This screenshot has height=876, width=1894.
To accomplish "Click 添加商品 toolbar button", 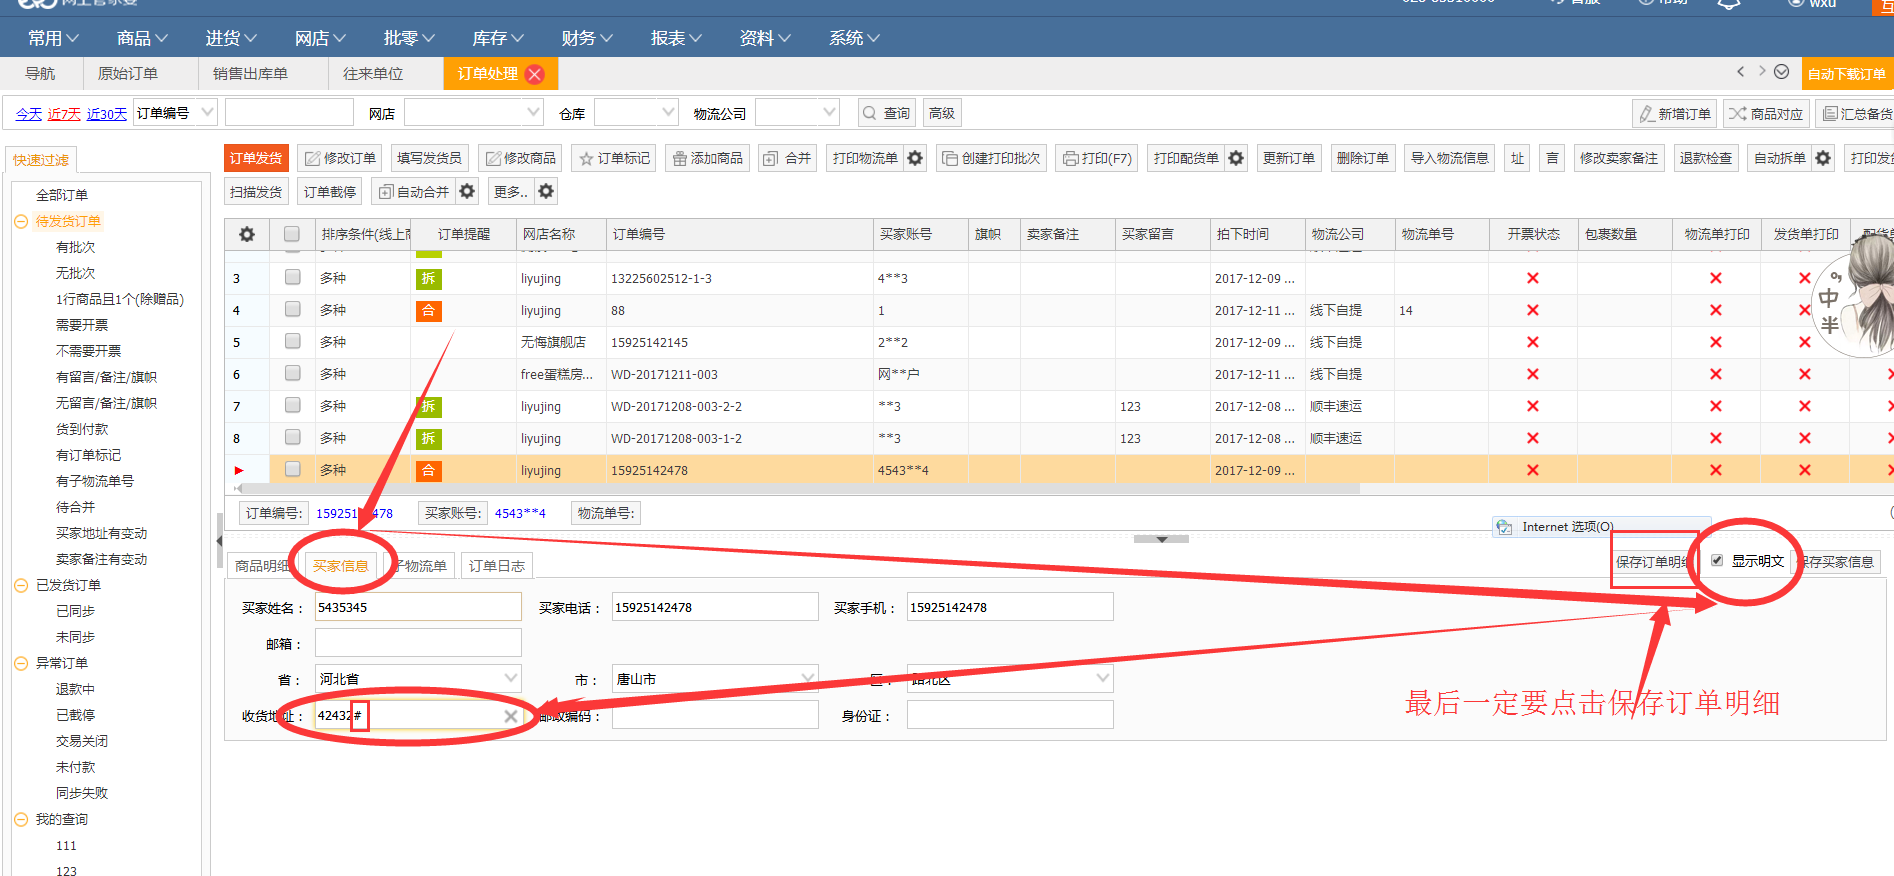I will (707, 158).
